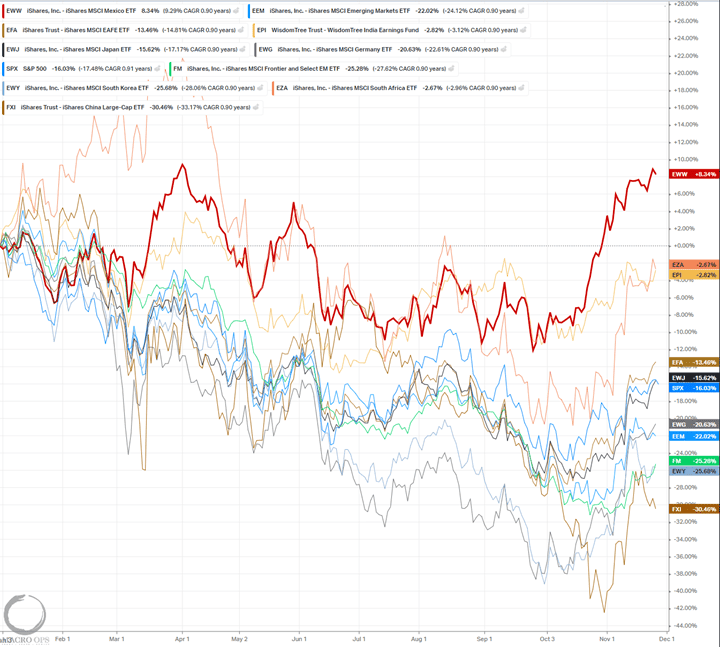Click the black color bar beside EWJ
The image size is (720, 647).
click(3, 49)
